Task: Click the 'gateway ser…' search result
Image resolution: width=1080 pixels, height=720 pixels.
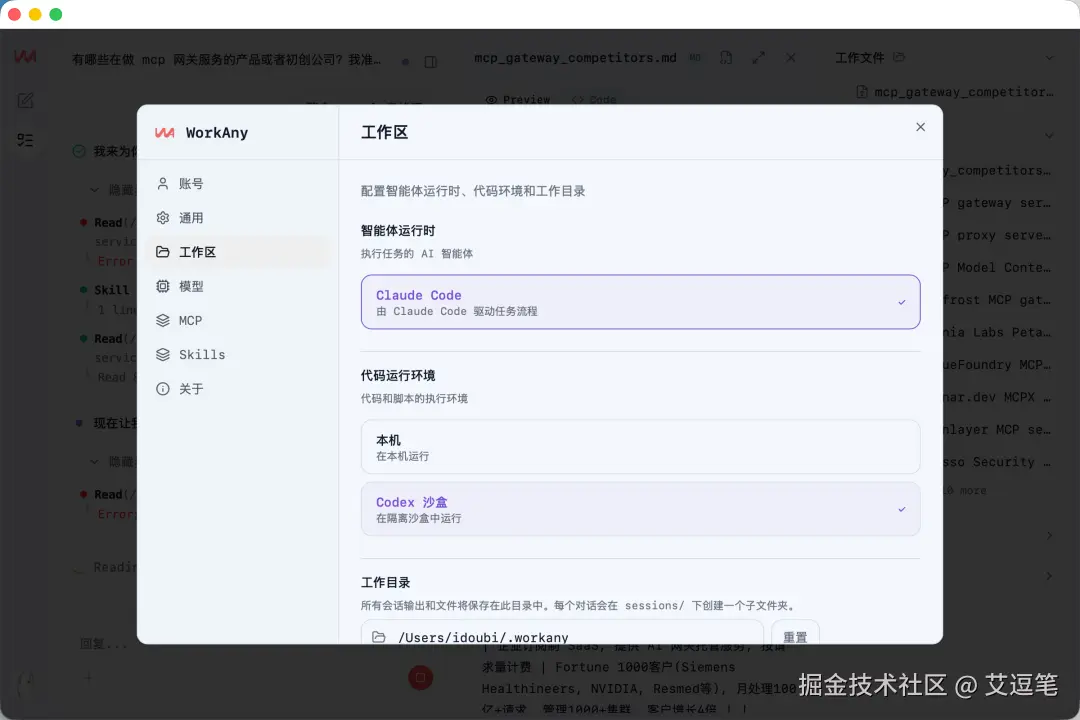Action: (997, 203)
